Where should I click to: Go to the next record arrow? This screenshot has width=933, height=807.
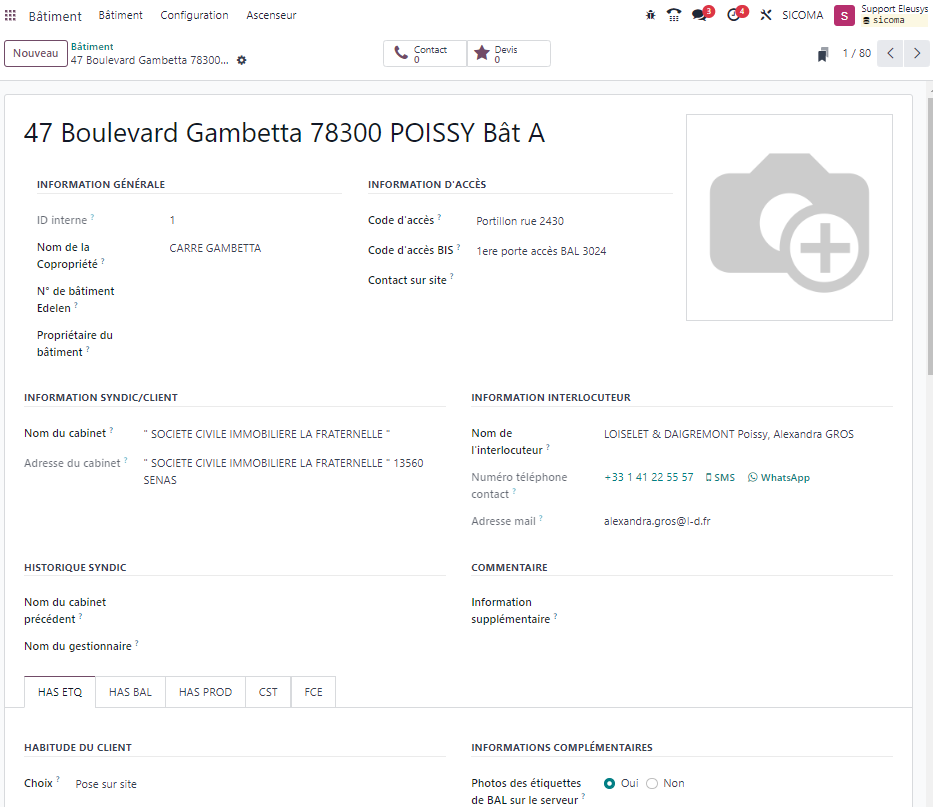(x=916, y=54)
